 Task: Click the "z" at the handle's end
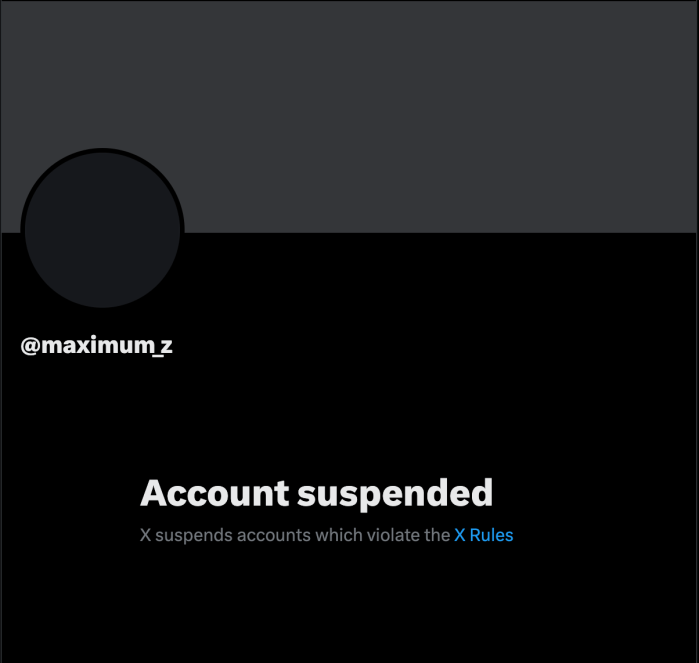166,346
